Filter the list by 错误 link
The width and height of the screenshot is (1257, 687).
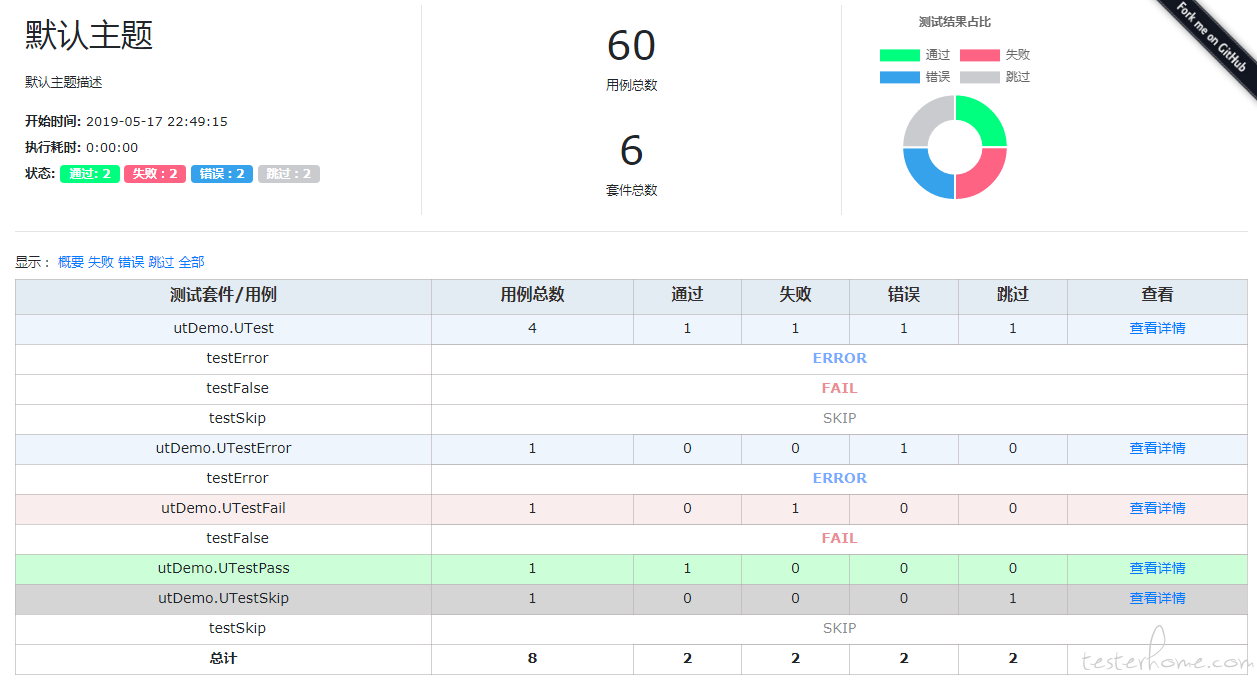(x=131, y=262)
